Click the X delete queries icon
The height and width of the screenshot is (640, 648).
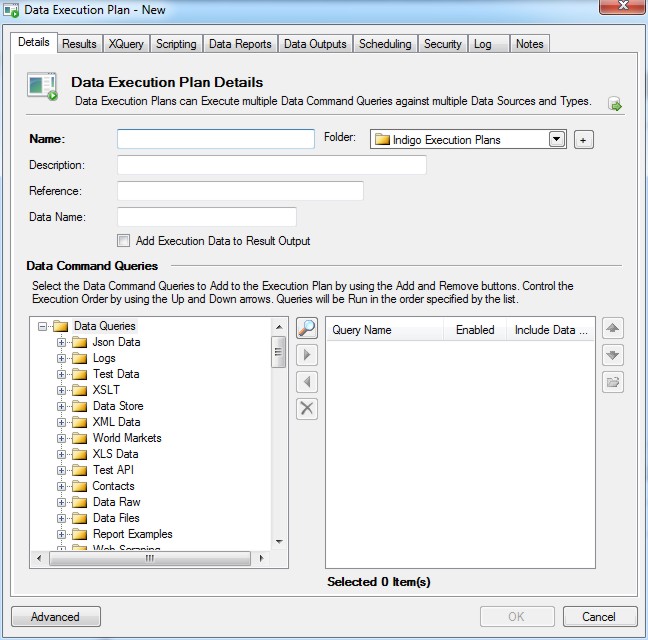click(307, 408)
